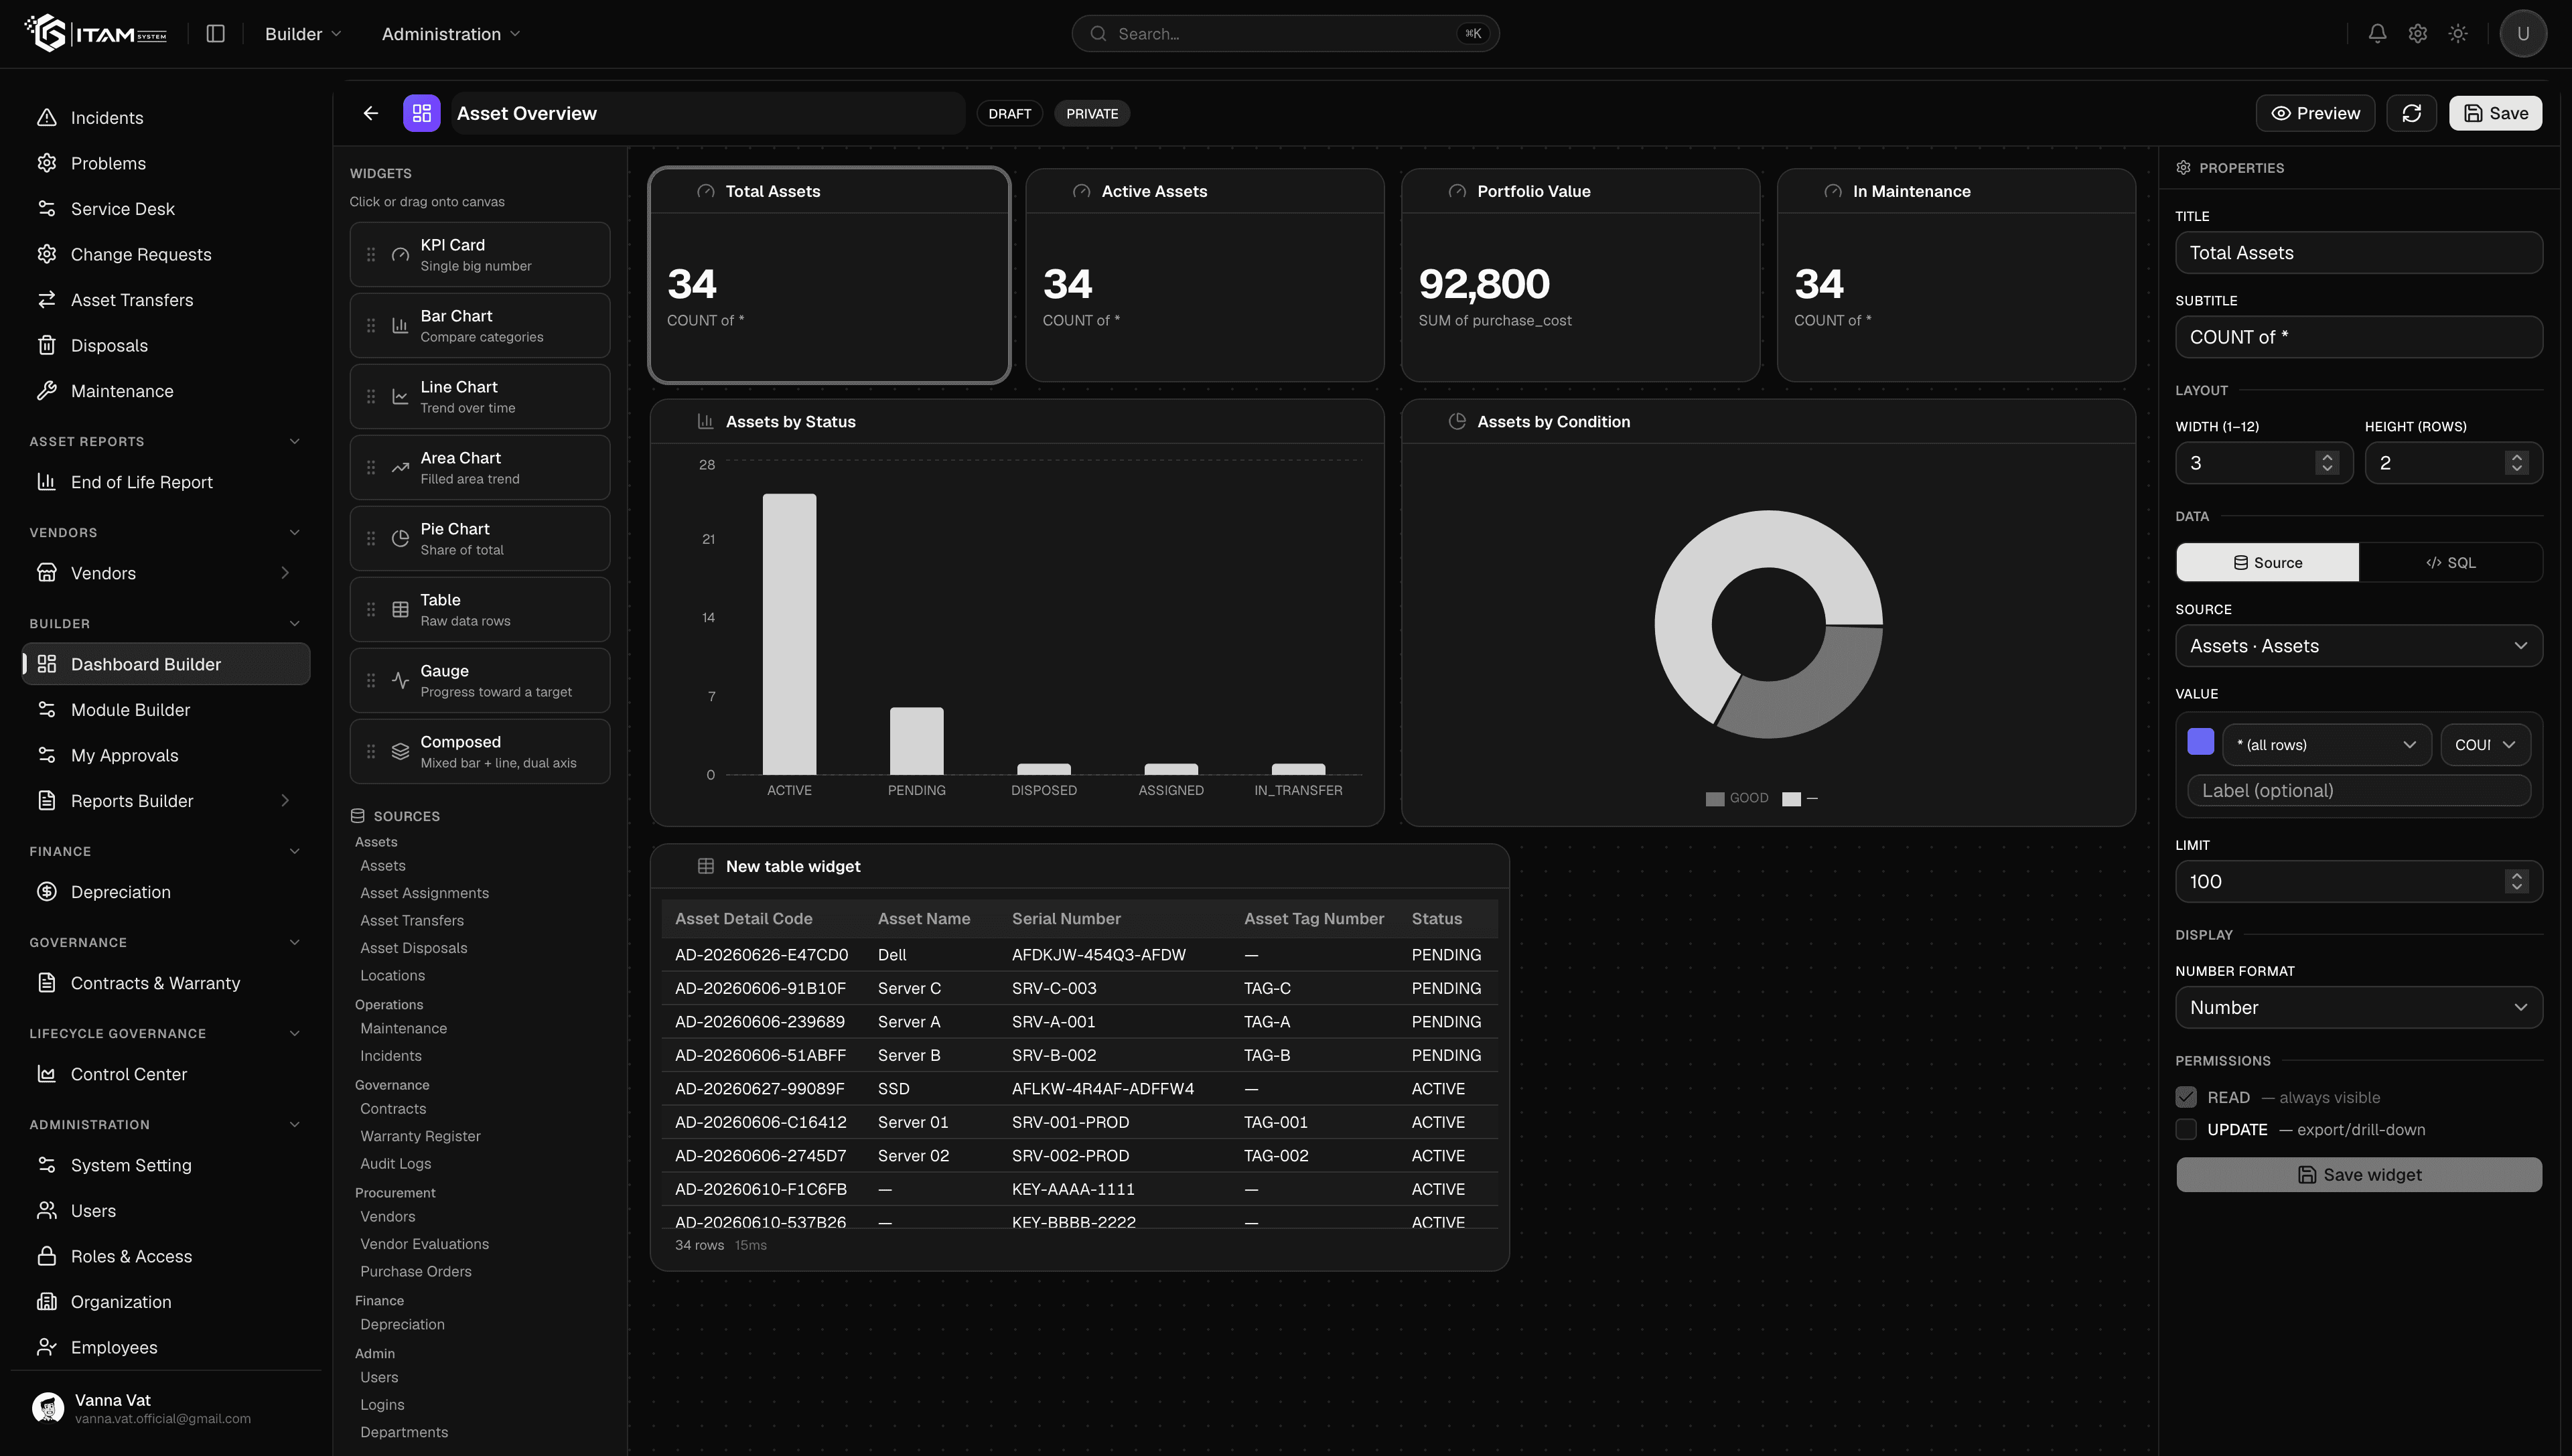
Task: Click the refresh icon beside Preview
Action: 2411,113
